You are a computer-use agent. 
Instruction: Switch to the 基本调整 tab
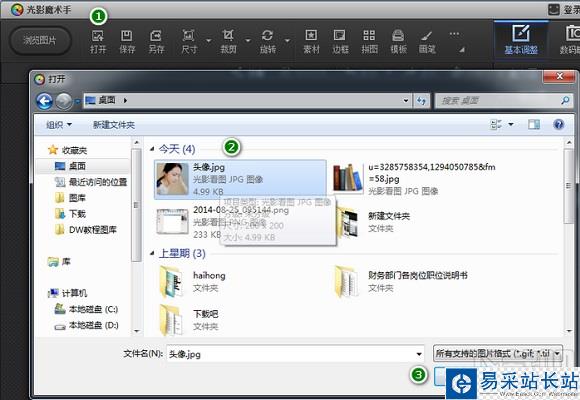pyautogui.click(x=521, y=40)
